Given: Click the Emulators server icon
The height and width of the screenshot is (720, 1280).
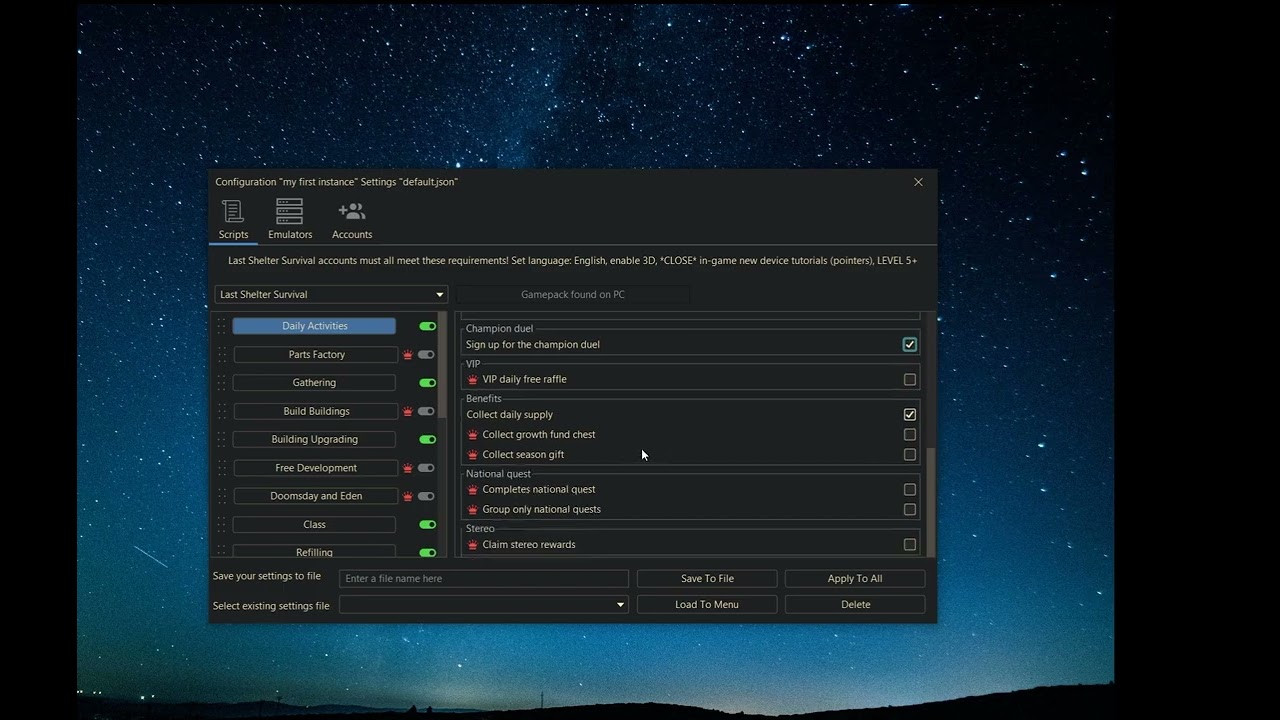Looking at the screenshot, I should pos(290,211).
